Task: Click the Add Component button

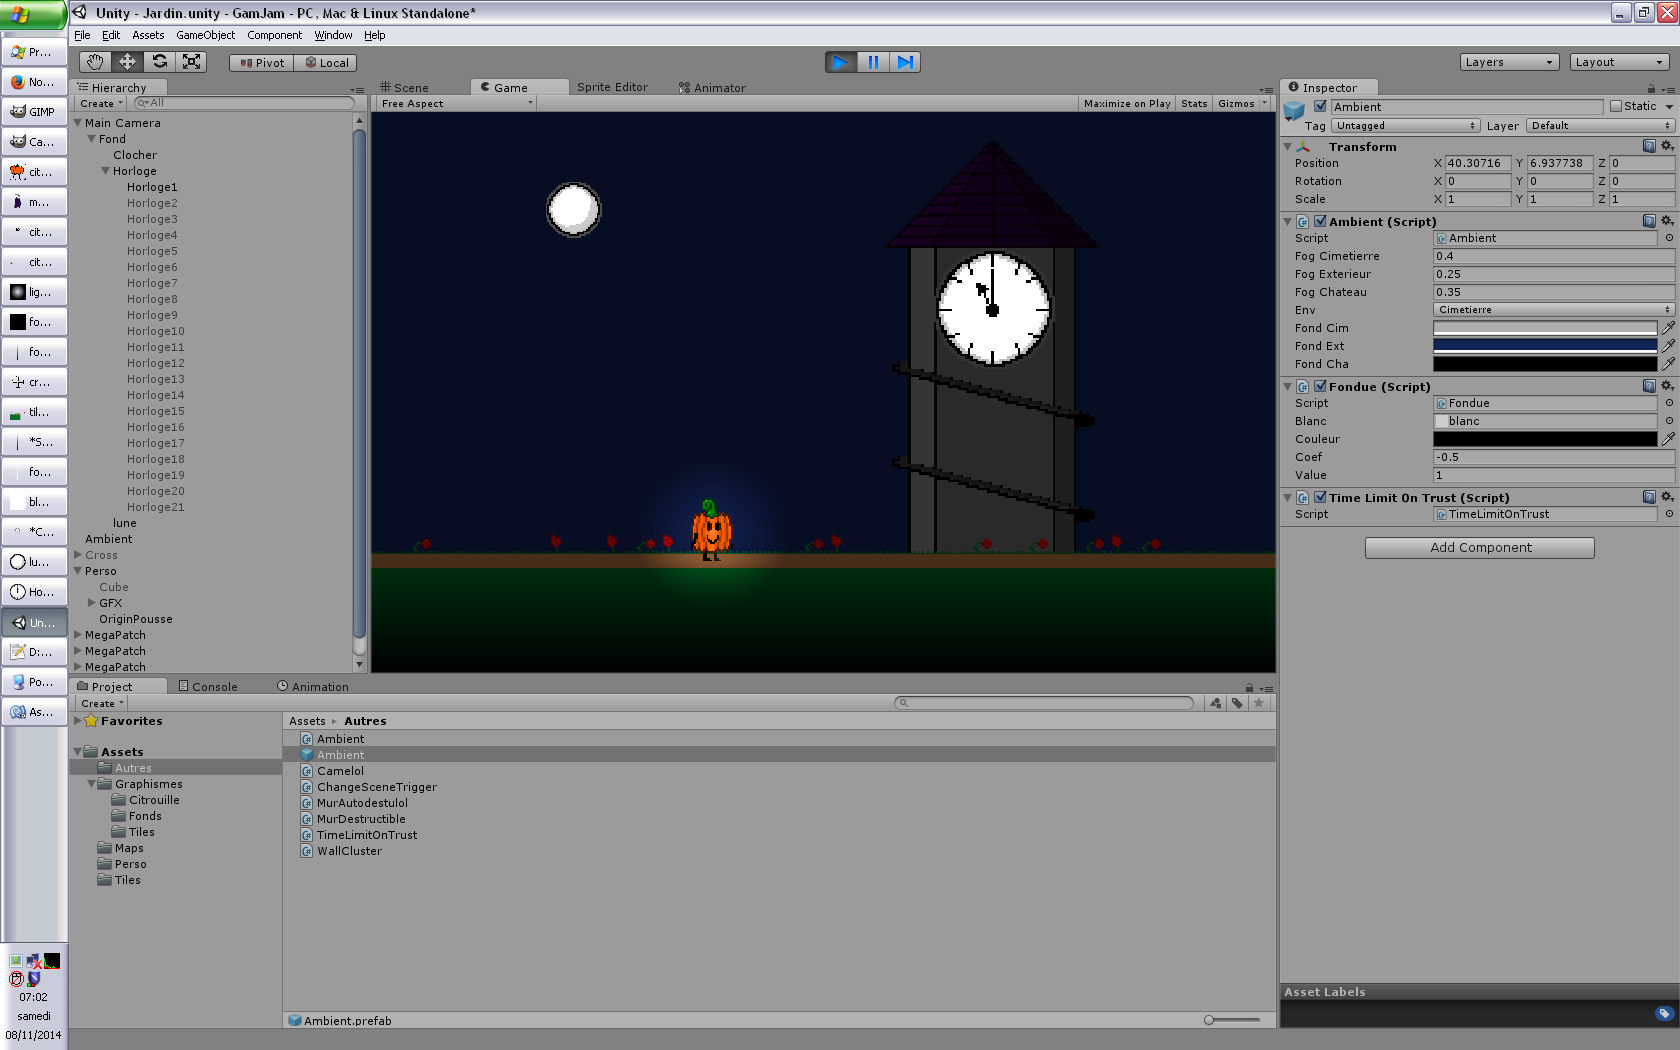Action: pyautogui.click(x=1479, y=548)
